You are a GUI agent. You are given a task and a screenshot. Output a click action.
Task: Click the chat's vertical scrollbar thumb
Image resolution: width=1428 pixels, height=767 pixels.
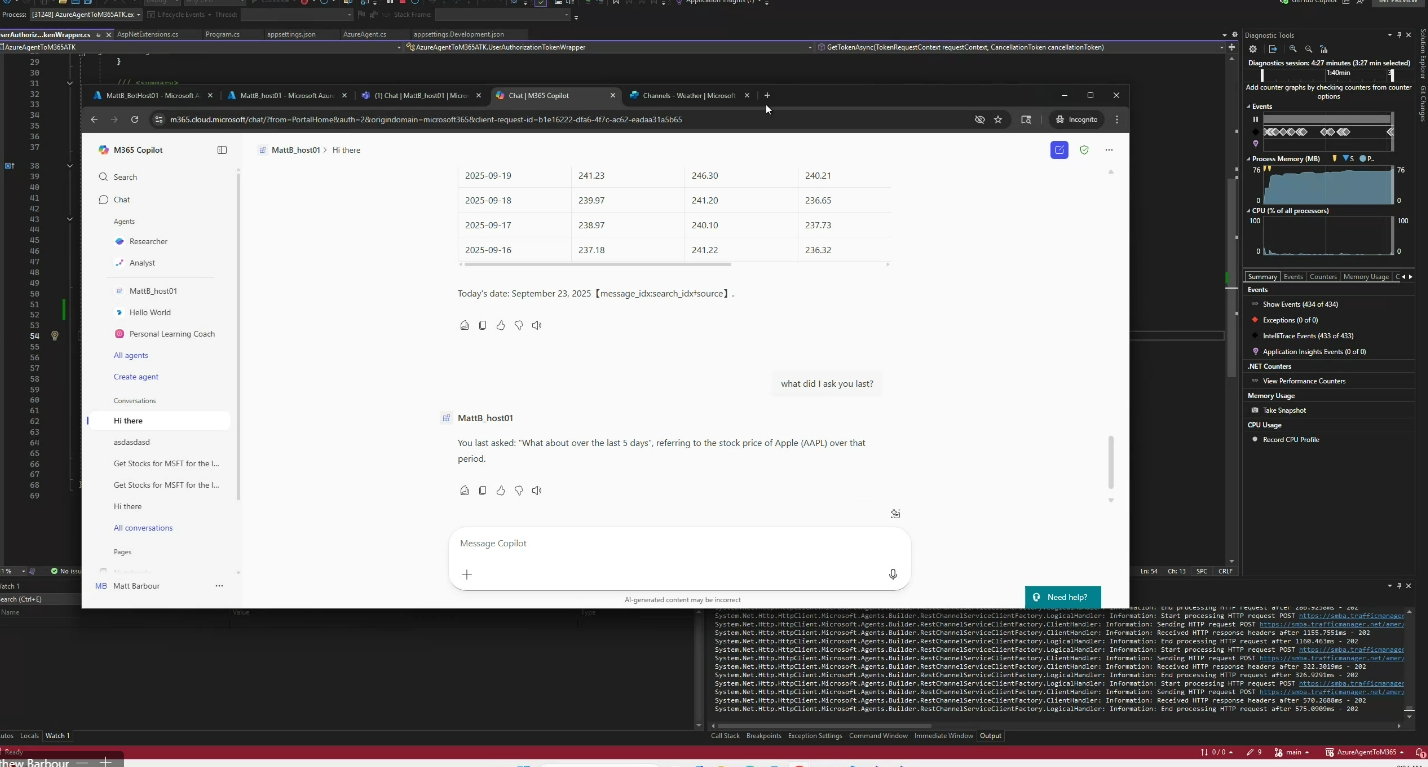1111,462
